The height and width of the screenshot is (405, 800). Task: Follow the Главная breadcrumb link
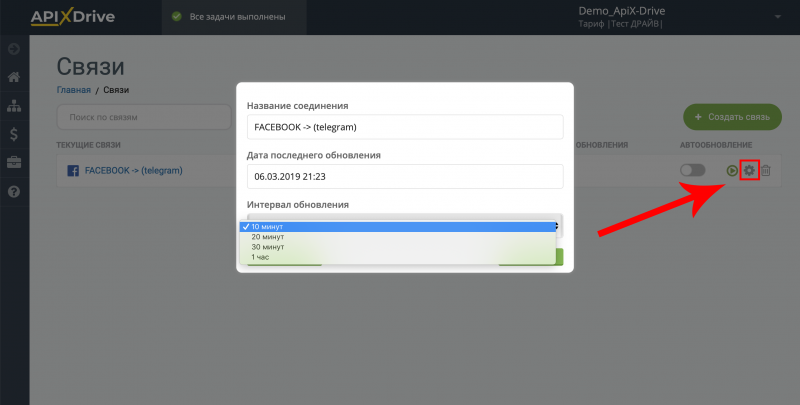pyautogui.click(x=73, y=90)
